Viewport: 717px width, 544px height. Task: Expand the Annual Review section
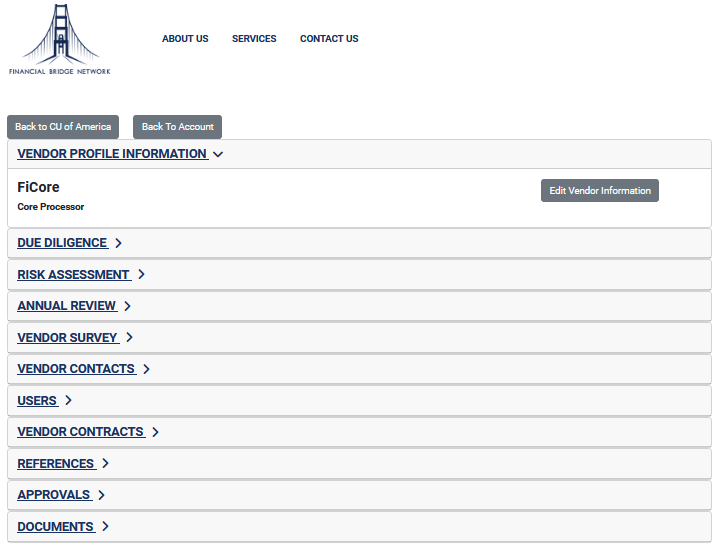click(67, 306)
